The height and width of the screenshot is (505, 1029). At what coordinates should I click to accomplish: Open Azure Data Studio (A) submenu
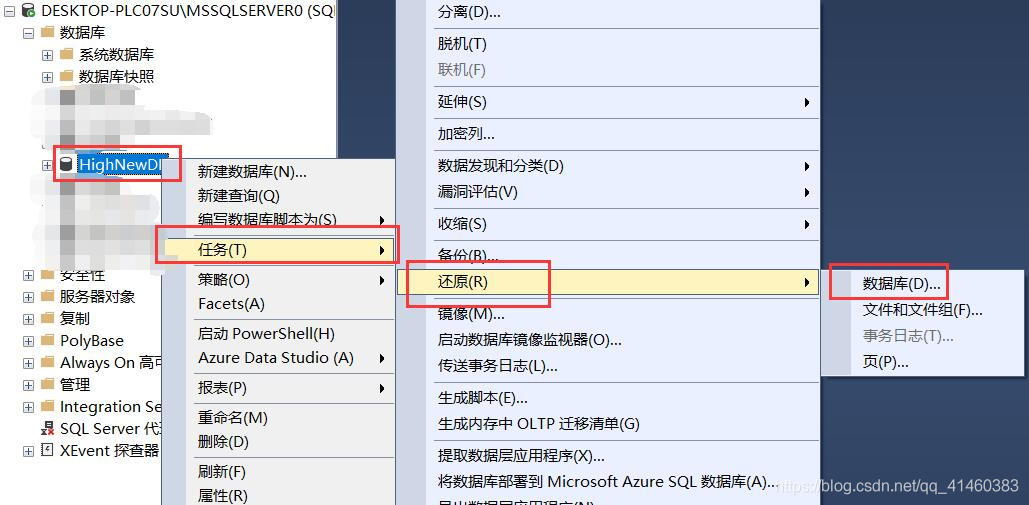[x=278, y=358]
